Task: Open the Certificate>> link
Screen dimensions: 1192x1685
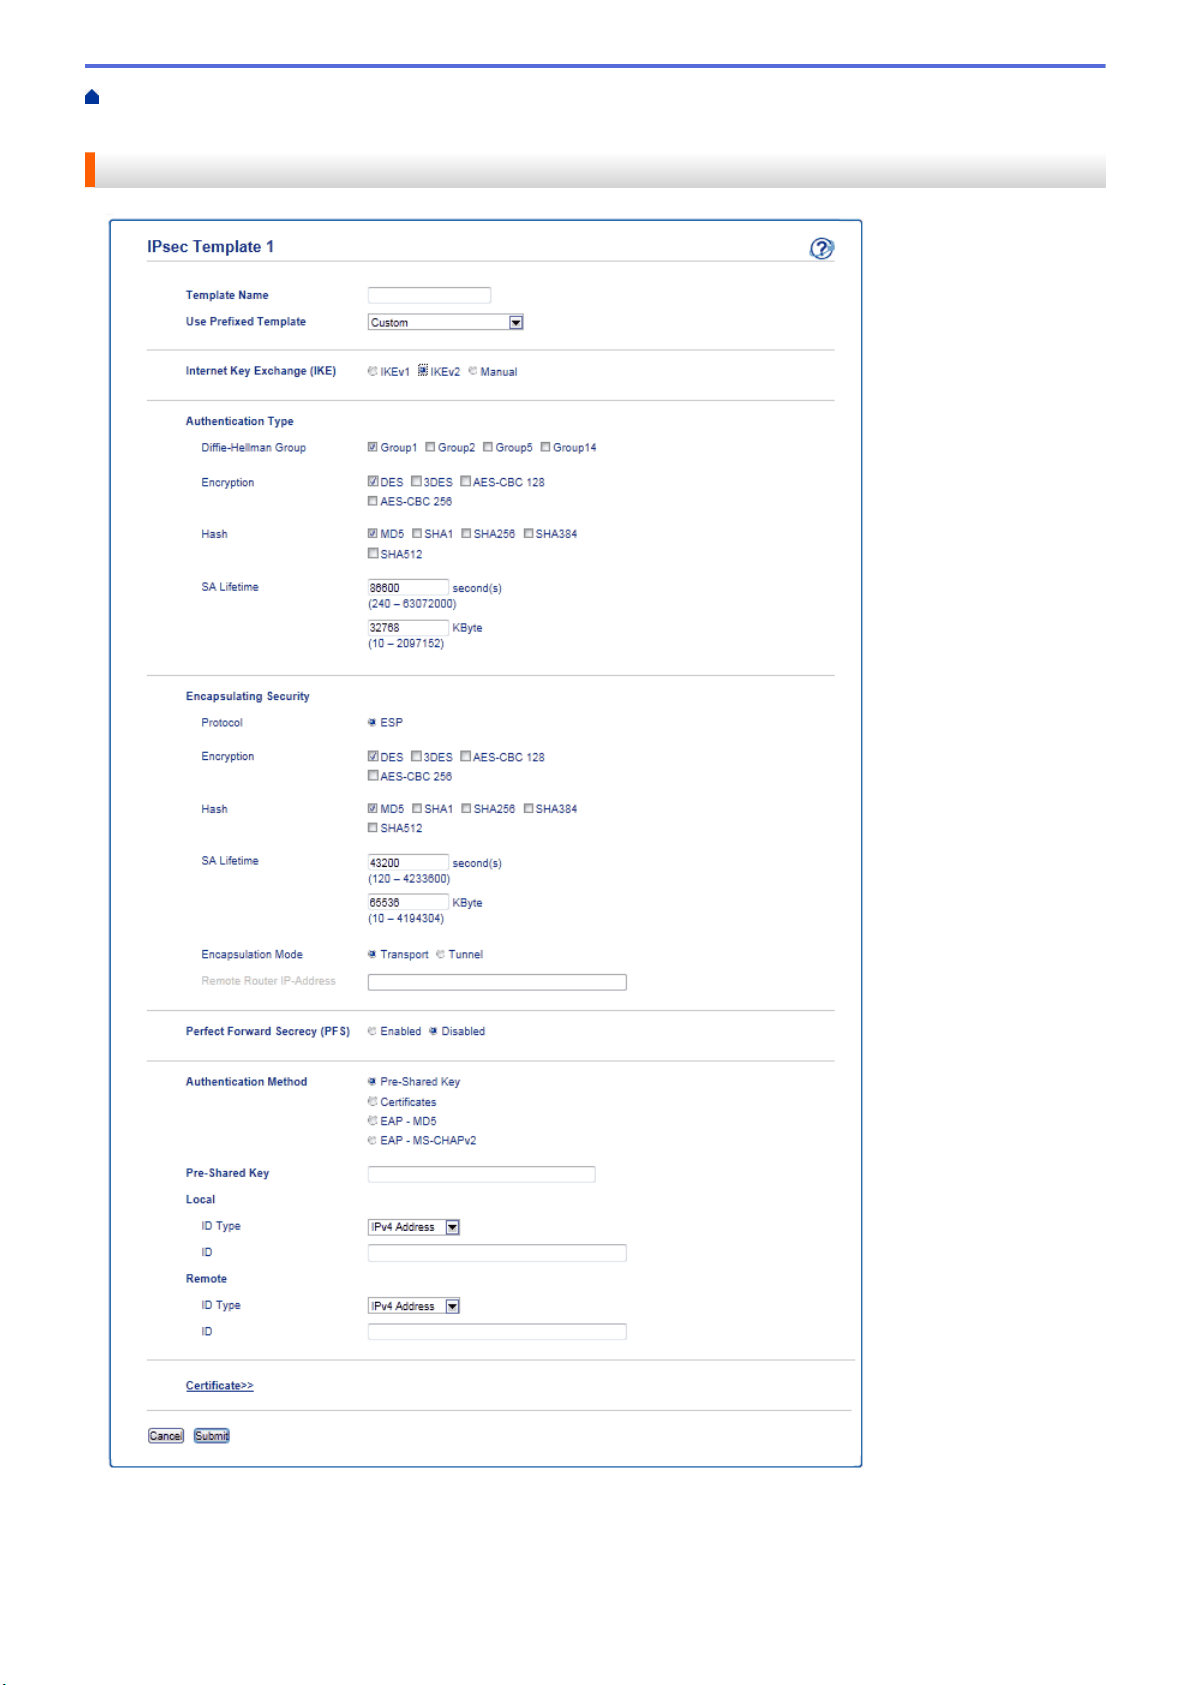Action: tap(219, 1385)
